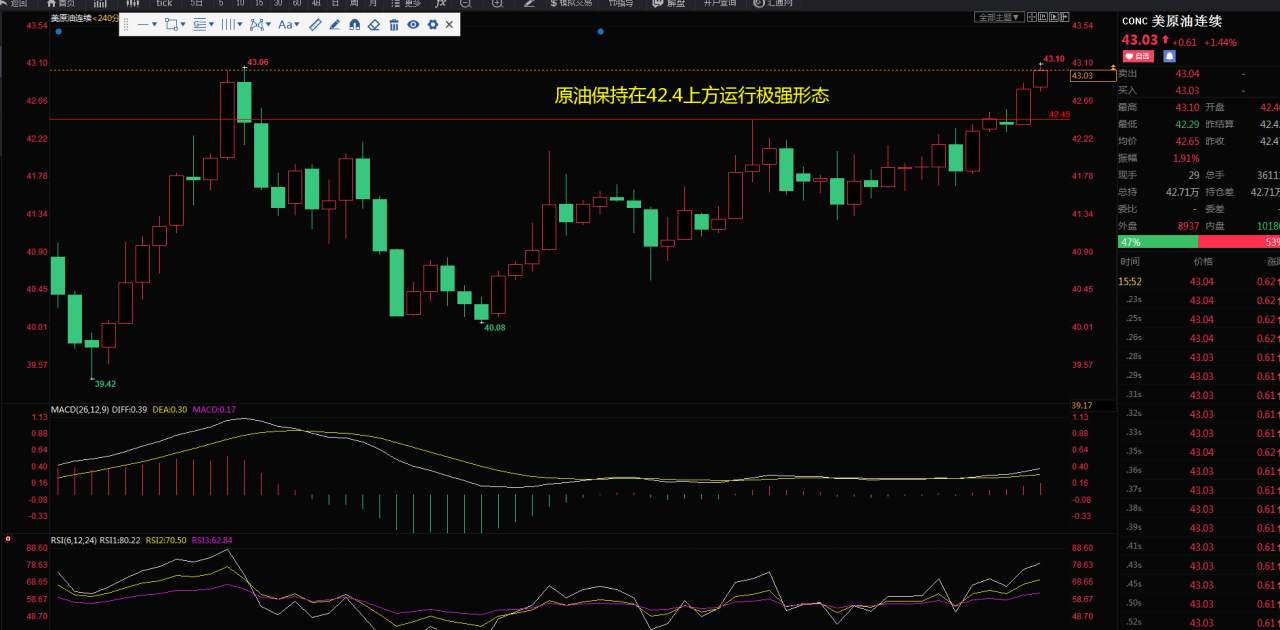
Task: Switch to 周 weekly period tab
Action: click(354, 5)
